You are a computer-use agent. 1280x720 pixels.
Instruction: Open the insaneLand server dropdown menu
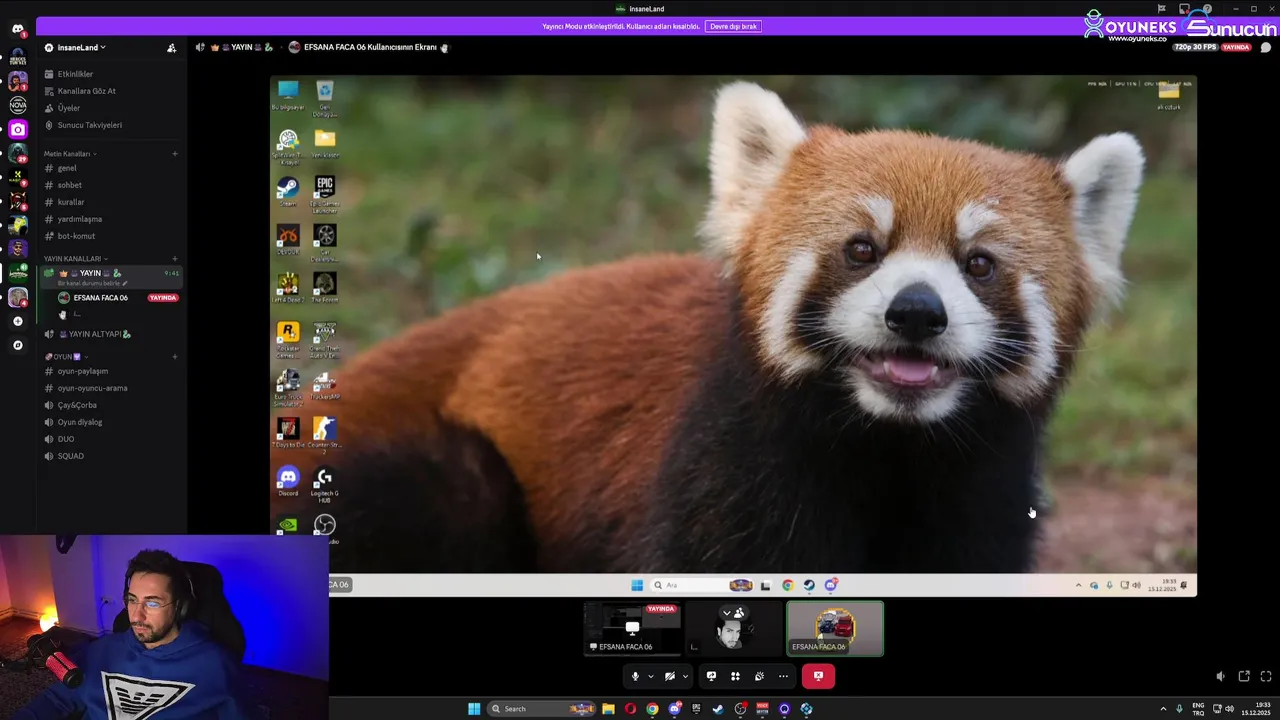[x=80, y=47]
